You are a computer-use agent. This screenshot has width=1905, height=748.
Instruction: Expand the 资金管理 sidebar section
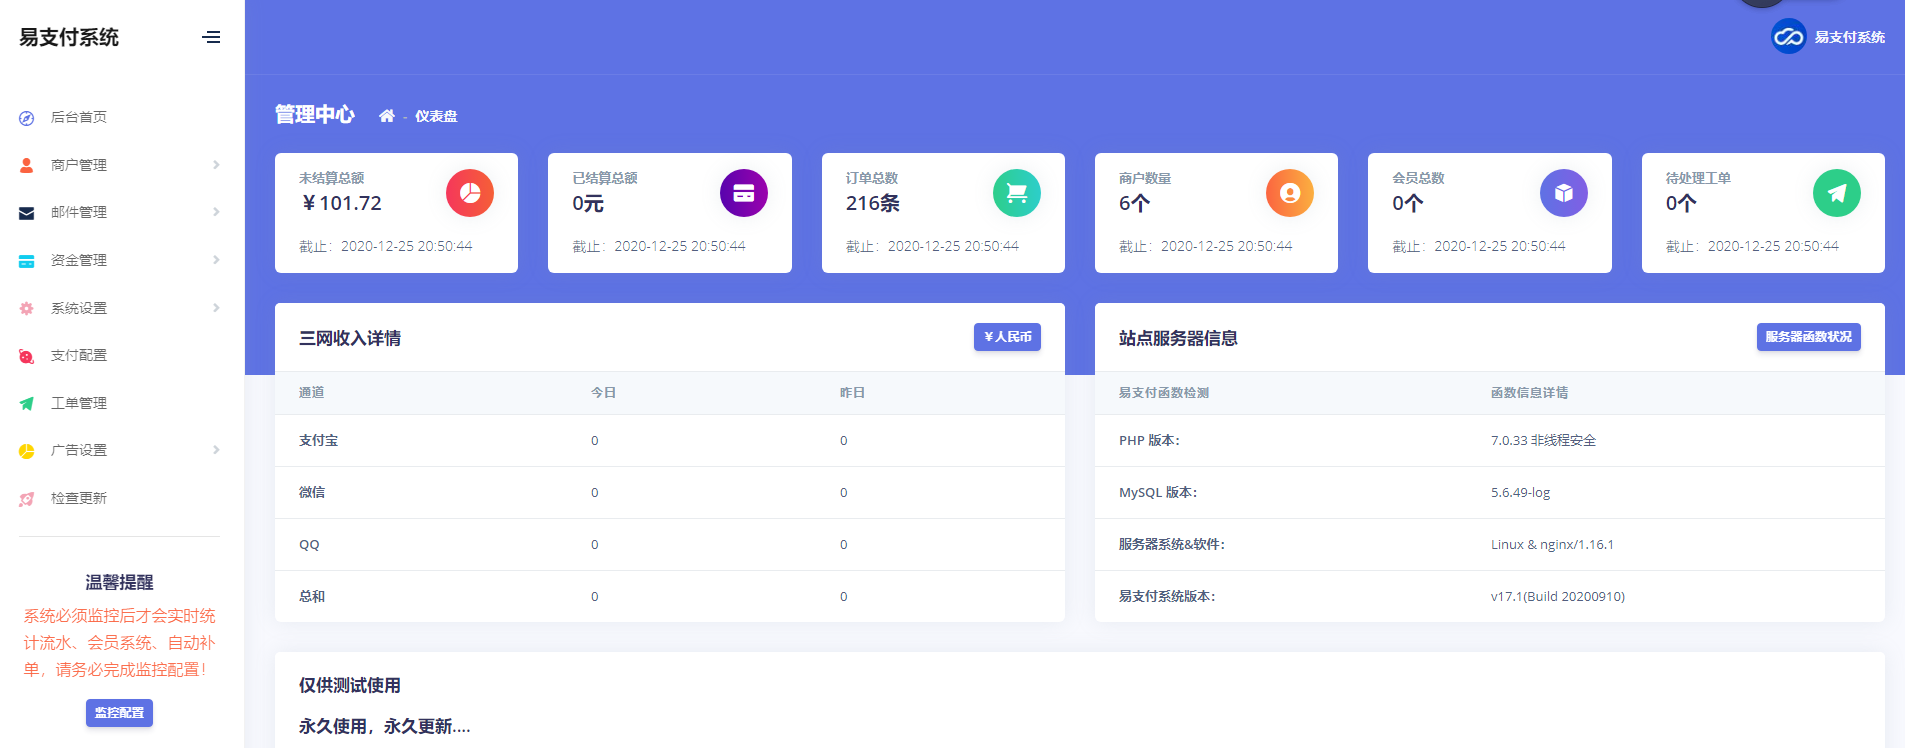(79, 260)
